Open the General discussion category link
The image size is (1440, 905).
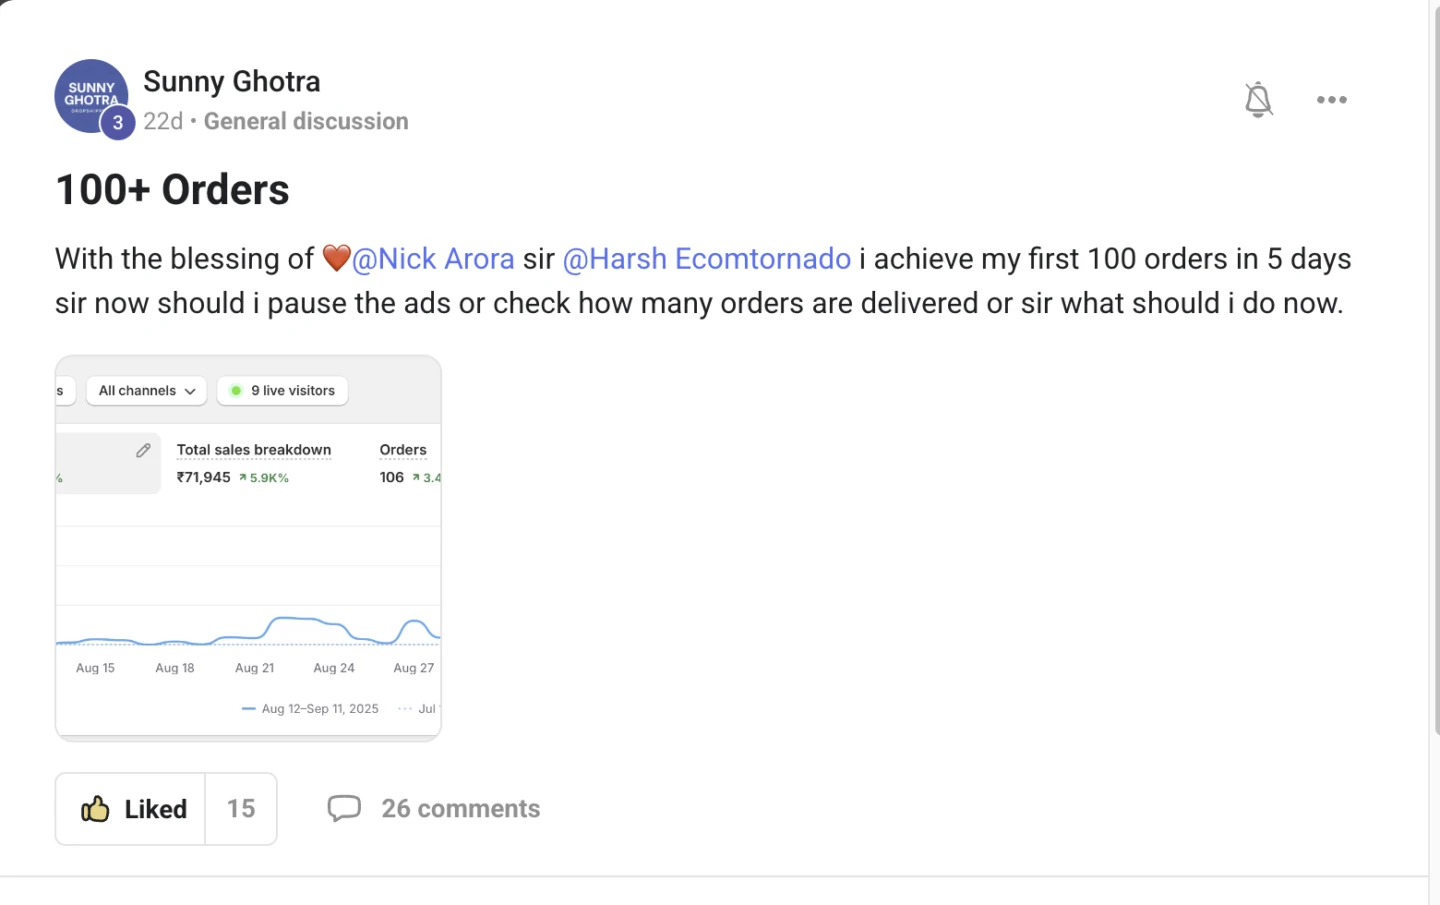pos(306,121)
